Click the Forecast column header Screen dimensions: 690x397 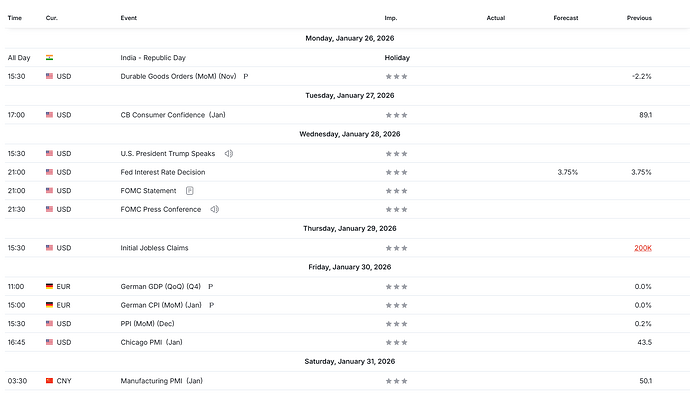[566, 18]
